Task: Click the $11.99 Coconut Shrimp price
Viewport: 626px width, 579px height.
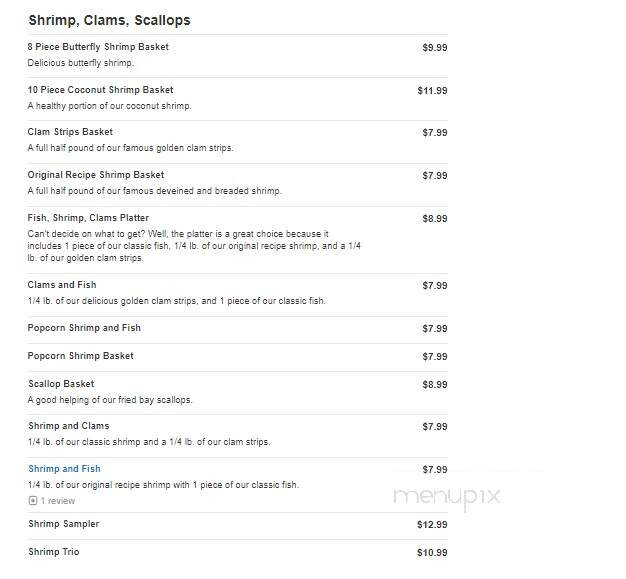Action: click(x=432, y=91)
